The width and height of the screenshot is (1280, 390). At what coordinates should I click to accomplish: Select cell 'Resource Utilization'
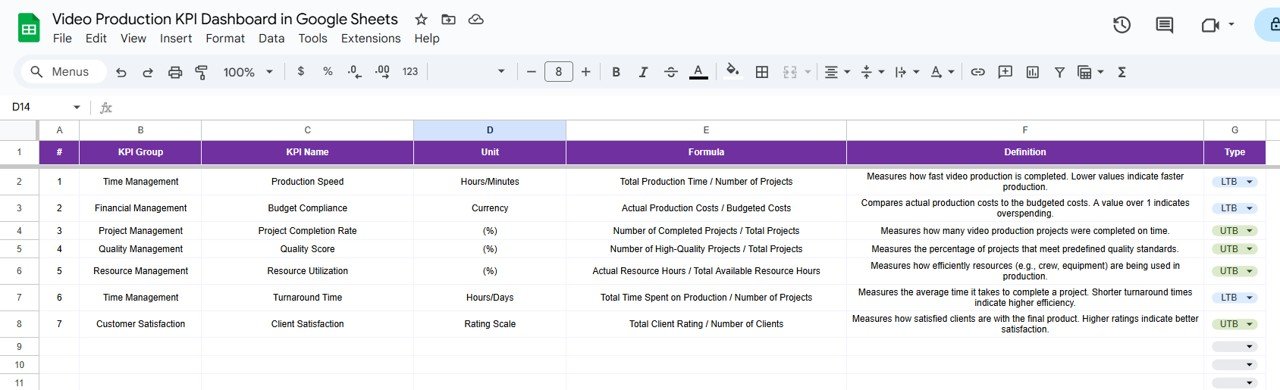click(x=307, y=271)
